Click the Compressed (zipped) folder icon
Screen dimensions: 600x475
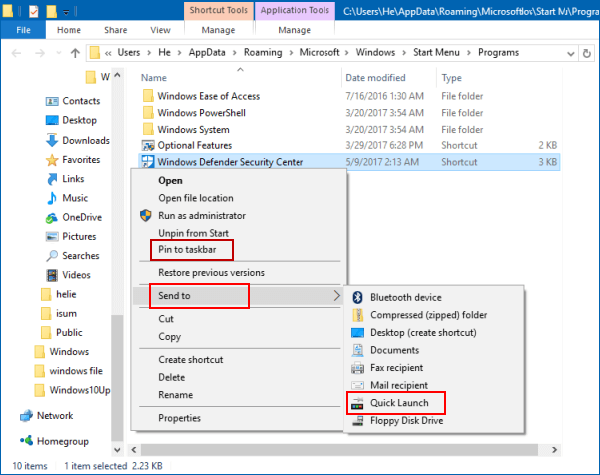click(x=357, y=315)
